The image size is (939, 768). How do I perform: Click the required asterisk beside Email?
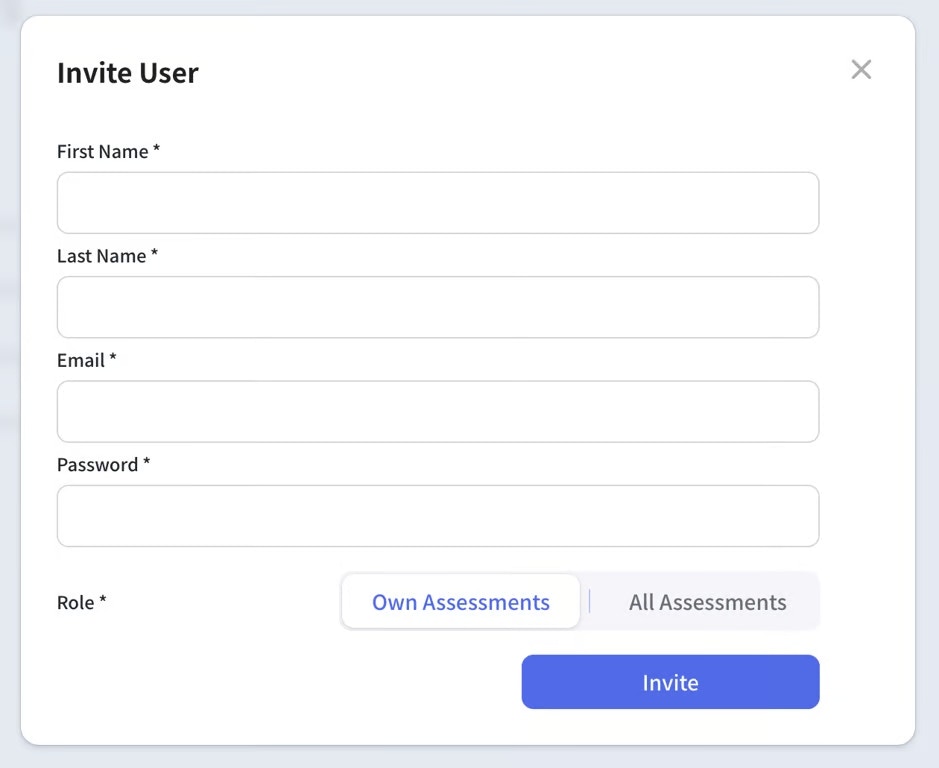tap(113, 359)
